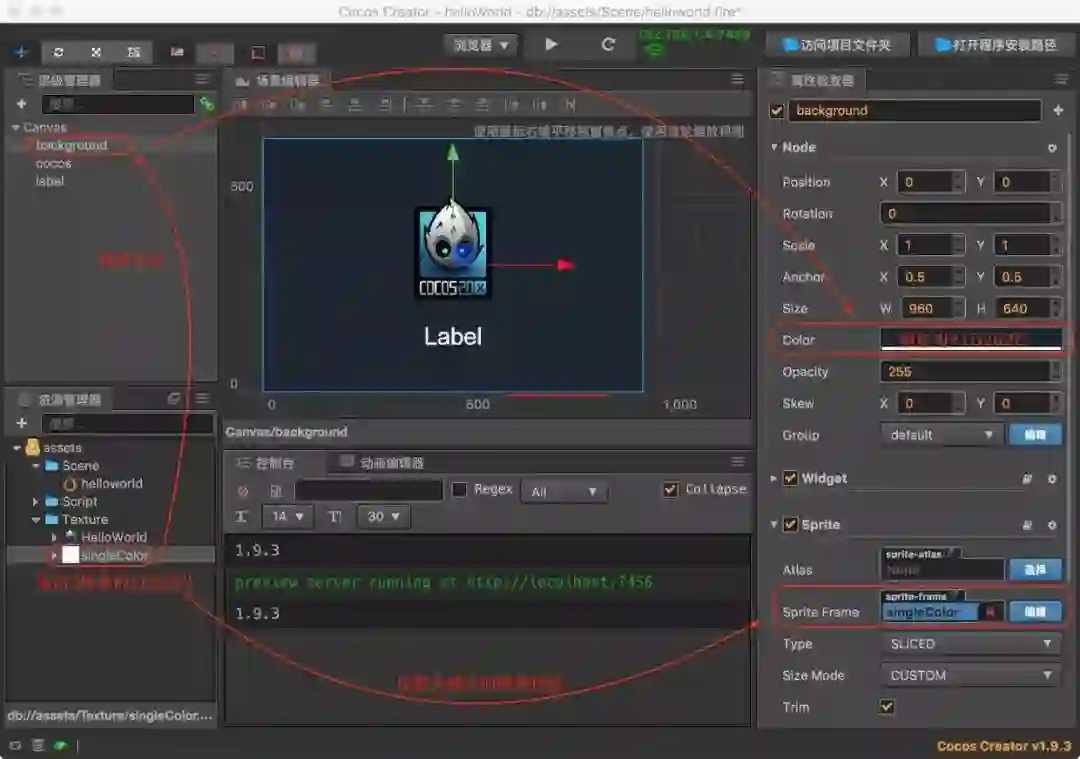The image size is (1080, 759).
Task: Expand the Script folder
Action: 36,501
